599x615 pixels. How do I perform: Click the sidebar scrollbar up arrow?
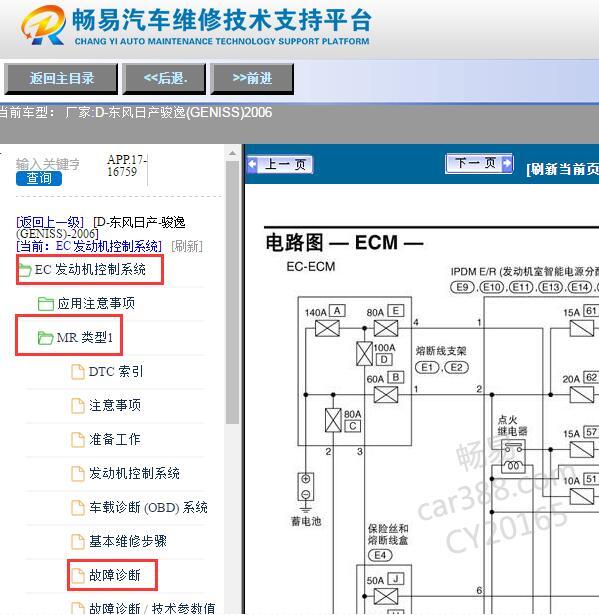point(233,153)
